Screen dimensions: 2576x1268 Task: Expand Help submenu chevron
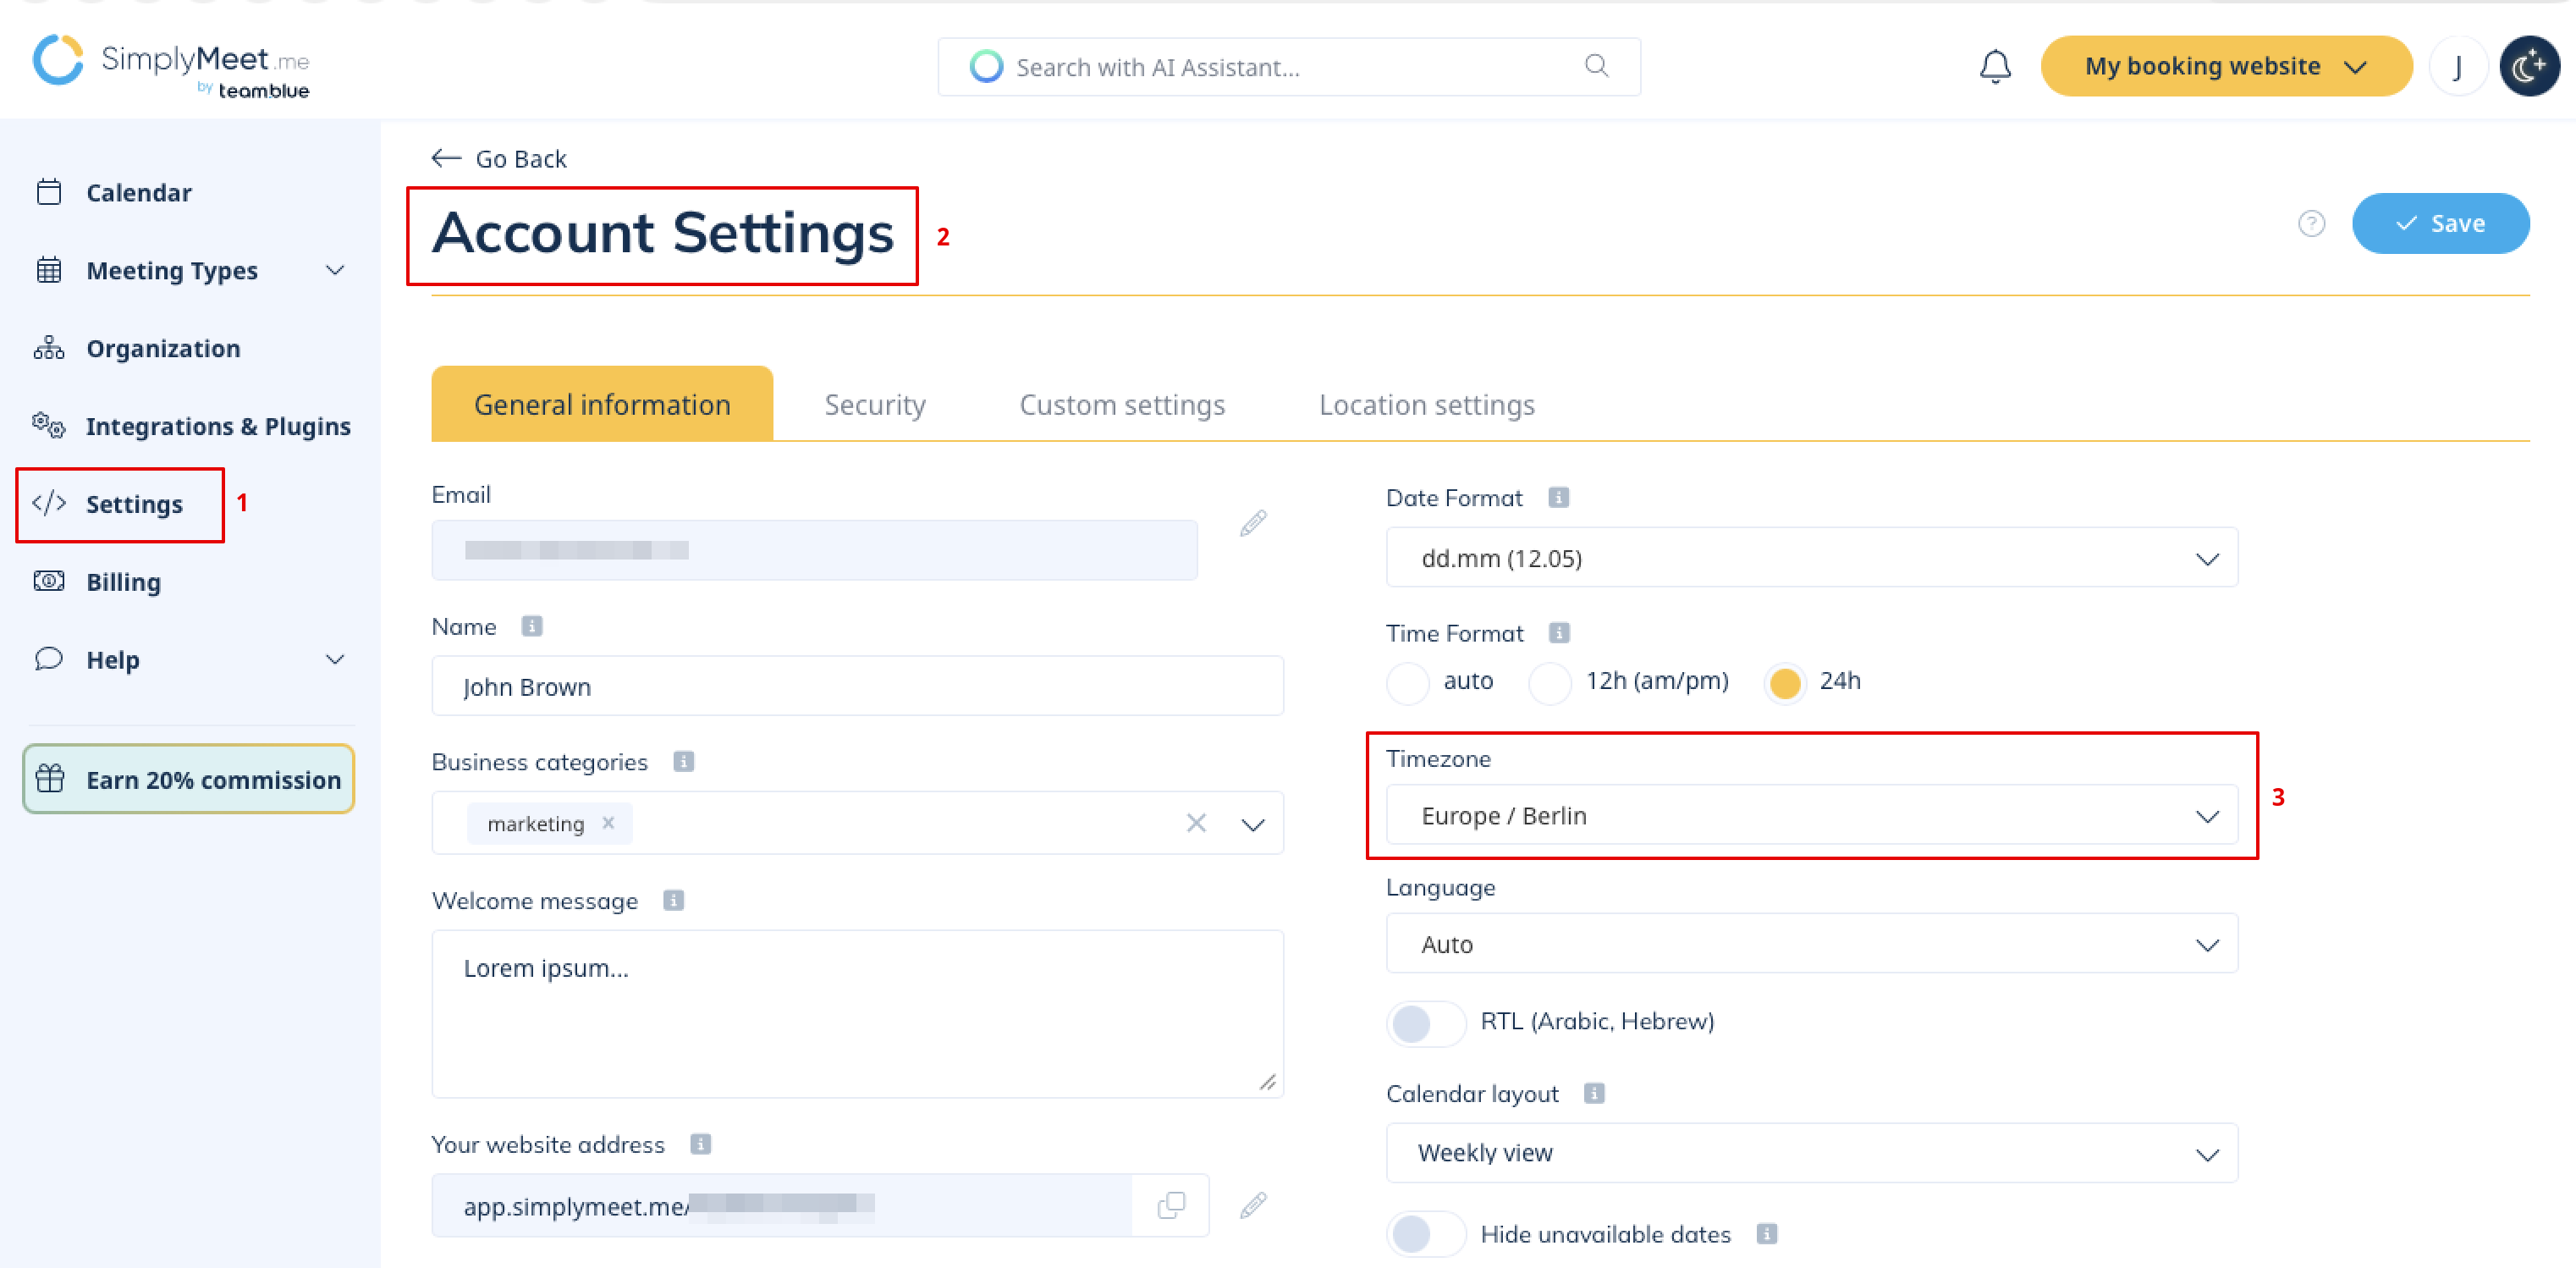coord(335,659)
